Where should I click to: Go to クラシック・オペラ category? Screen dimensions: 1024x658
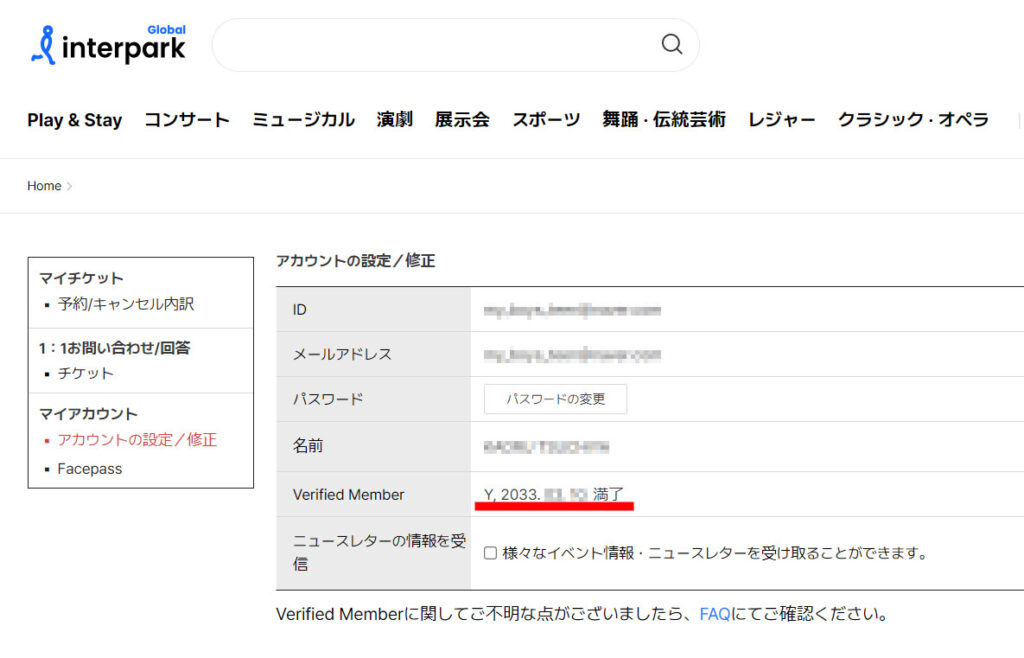(x=913, y=119)
